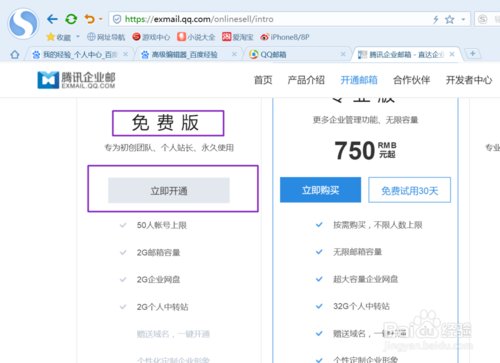This screenshot has height=363, width=500.
Task: Go to 首页 in site navigation
Action: point(263,80)
